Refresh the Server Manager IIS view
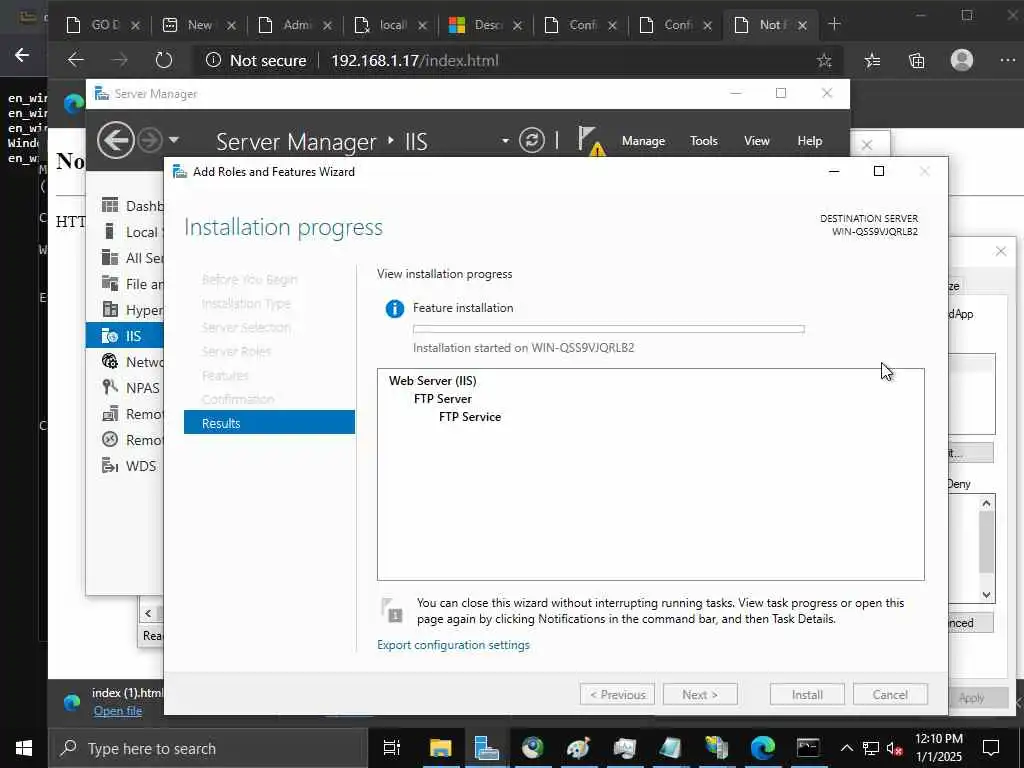This screenshot has width=1024, height=768. [532, 140]
